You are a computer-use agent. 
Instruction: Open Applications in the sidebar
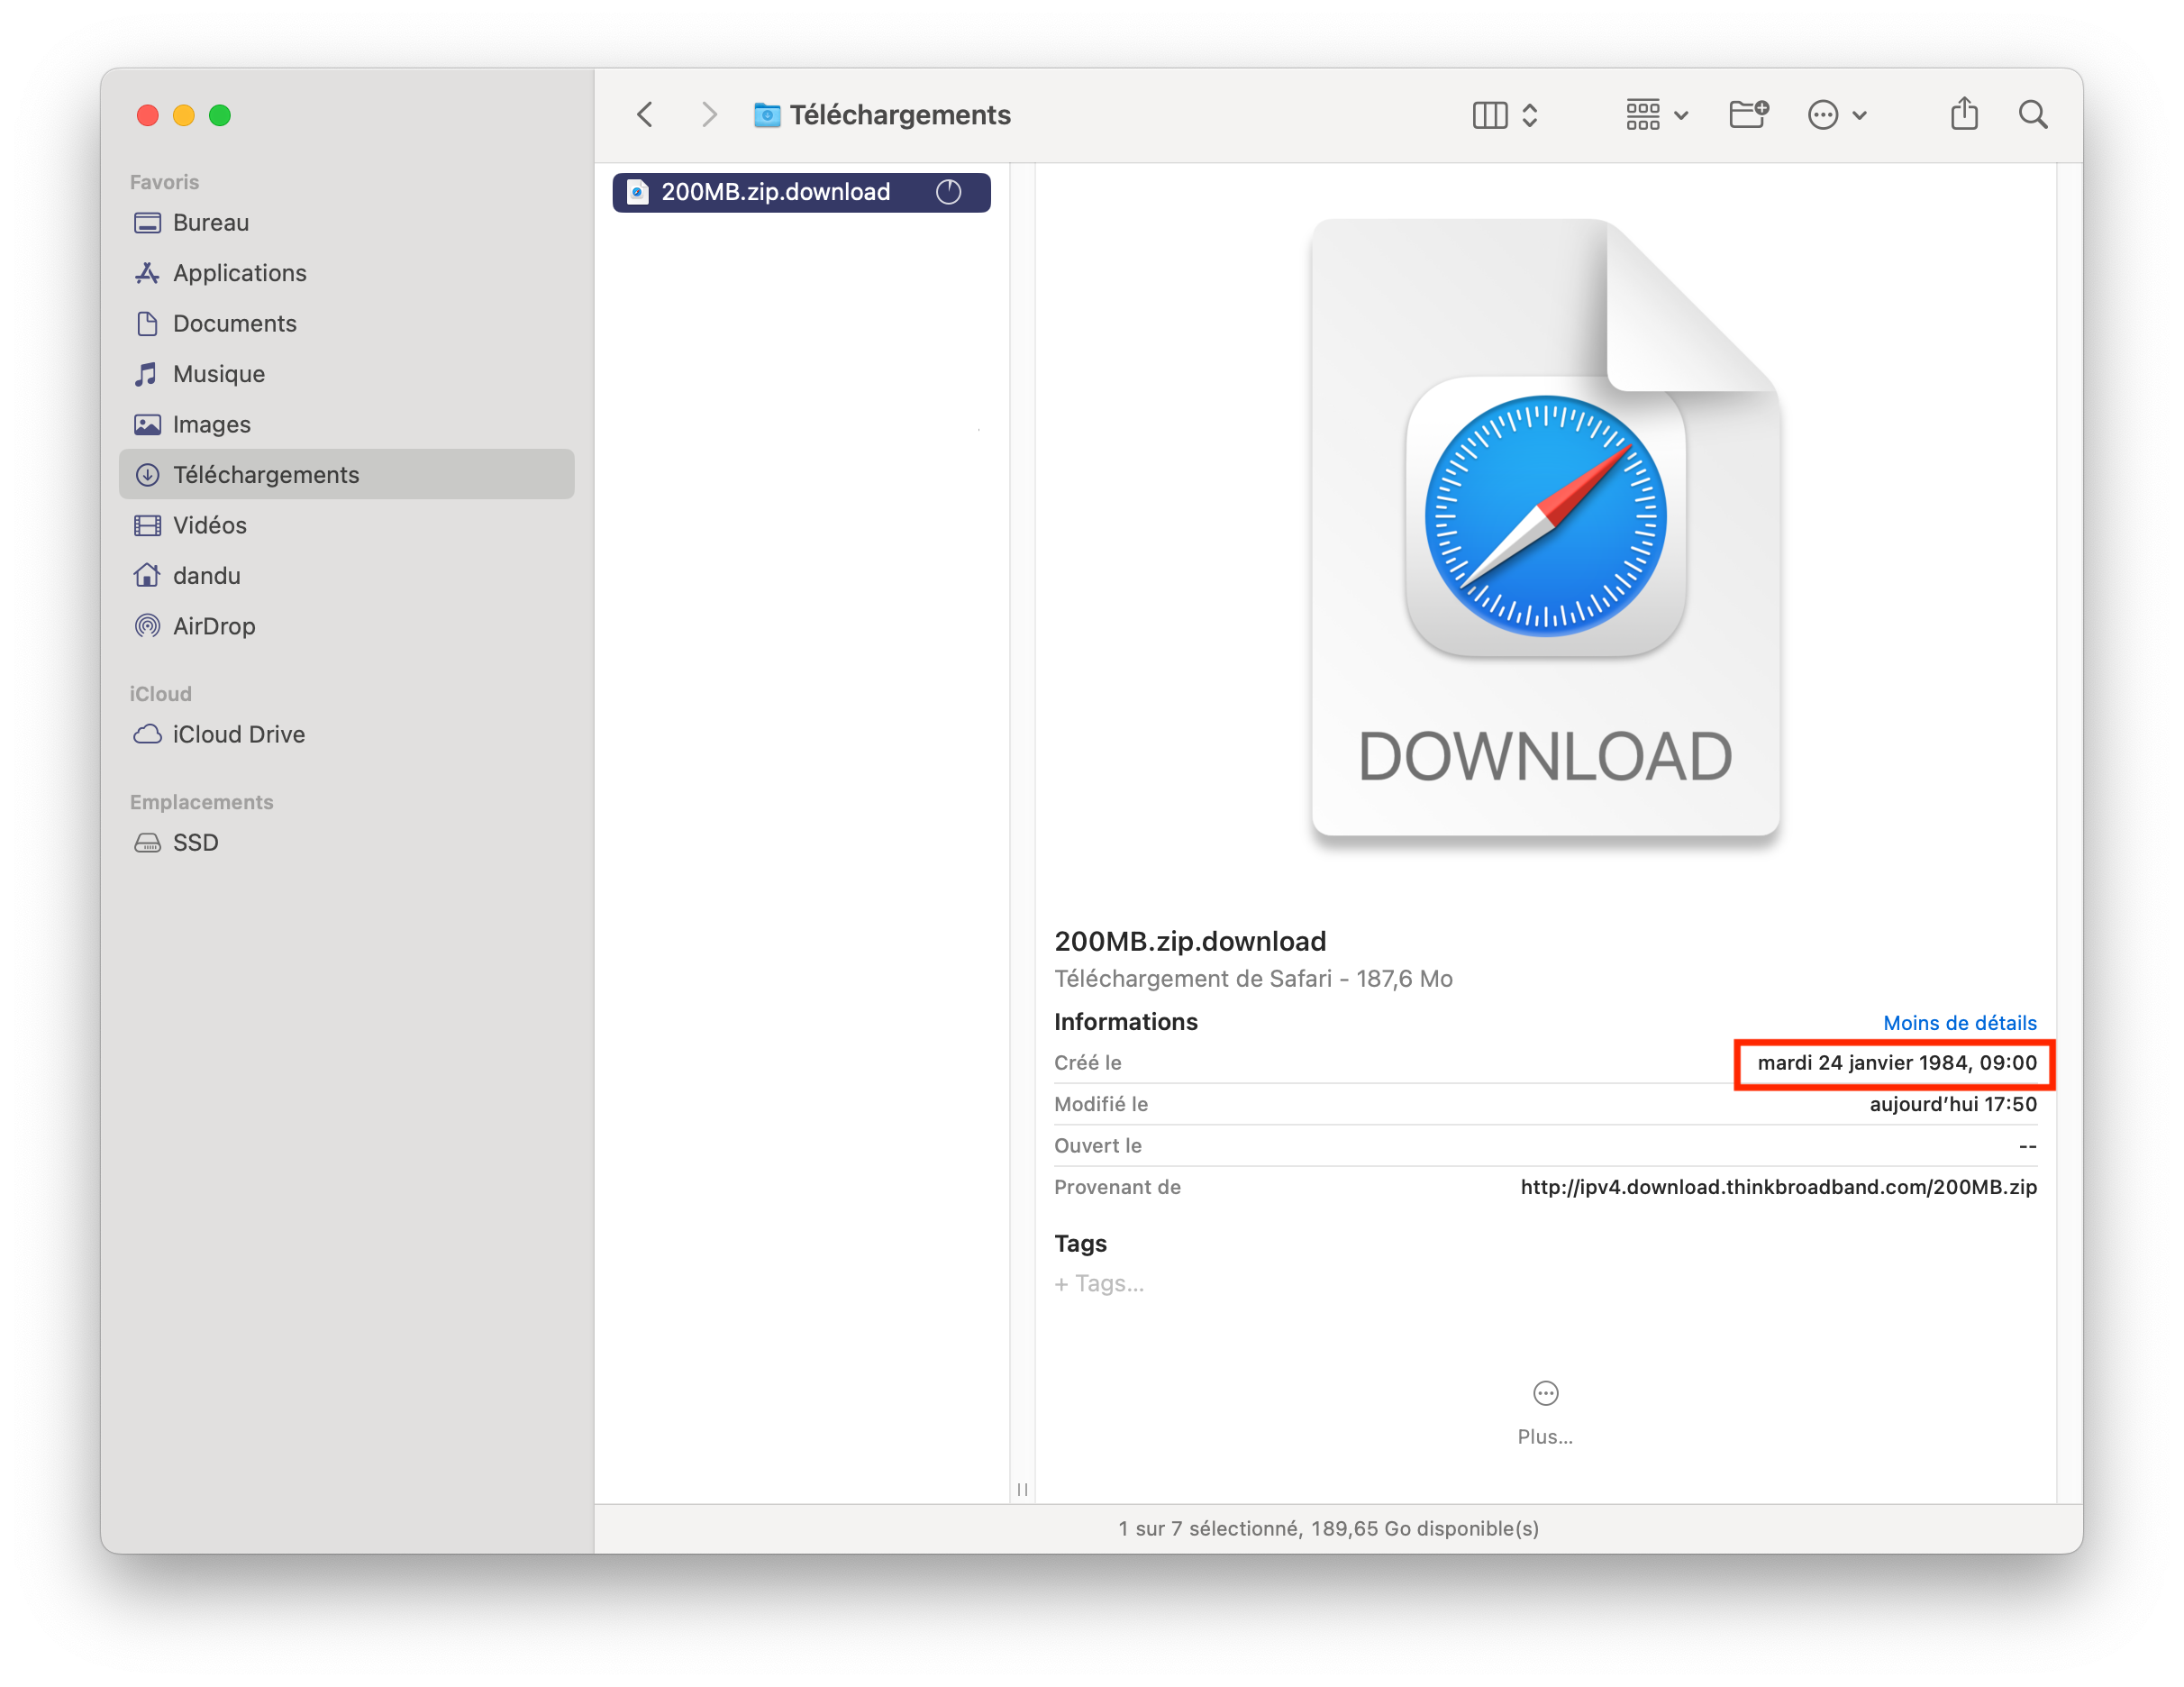[346, 273]
